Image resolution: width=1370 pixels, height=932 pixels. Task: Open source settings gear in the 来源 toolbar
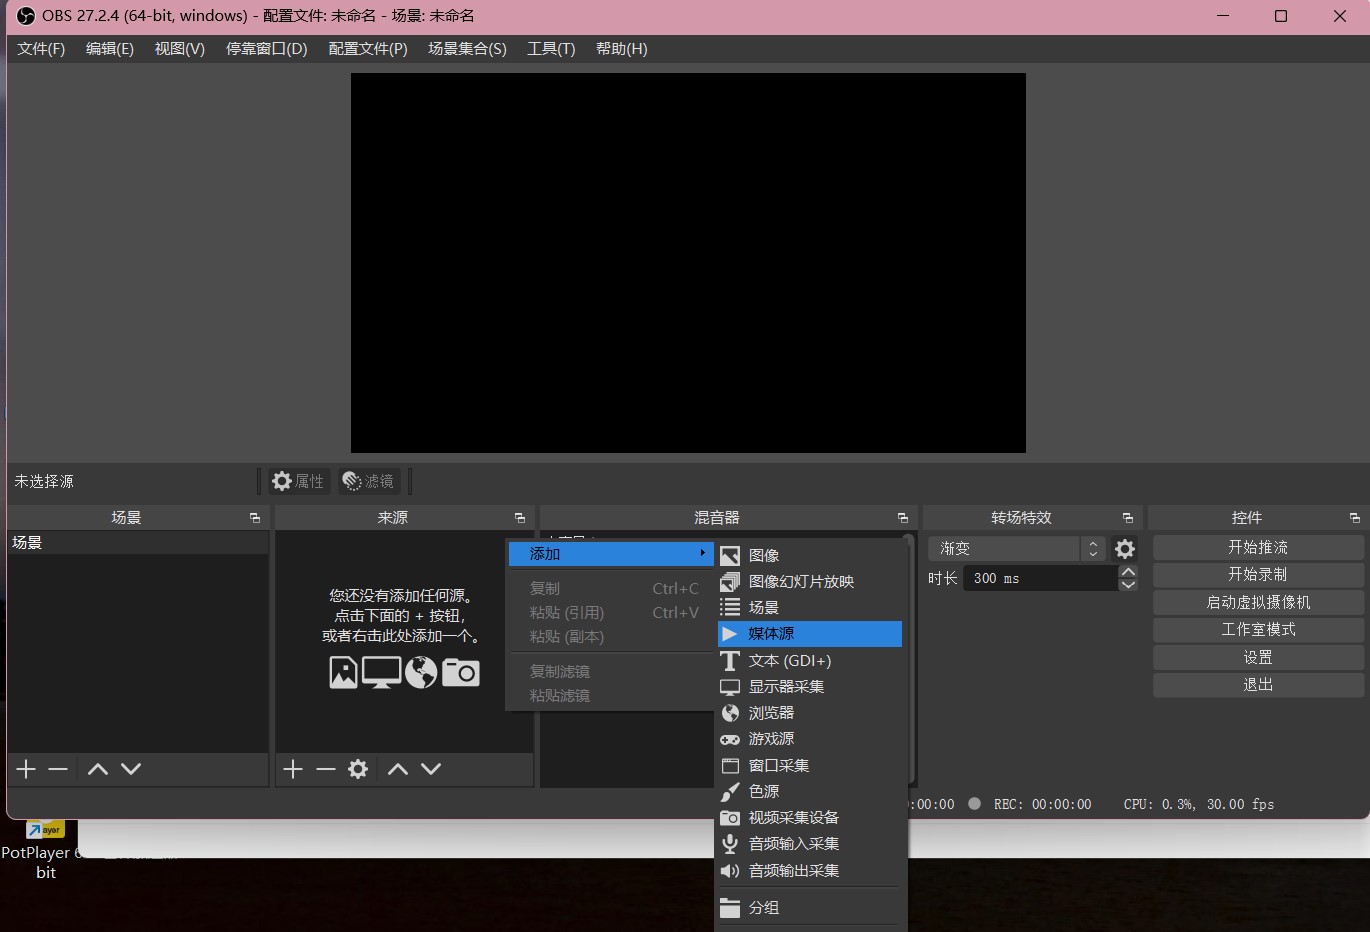[x=357, y=769]
